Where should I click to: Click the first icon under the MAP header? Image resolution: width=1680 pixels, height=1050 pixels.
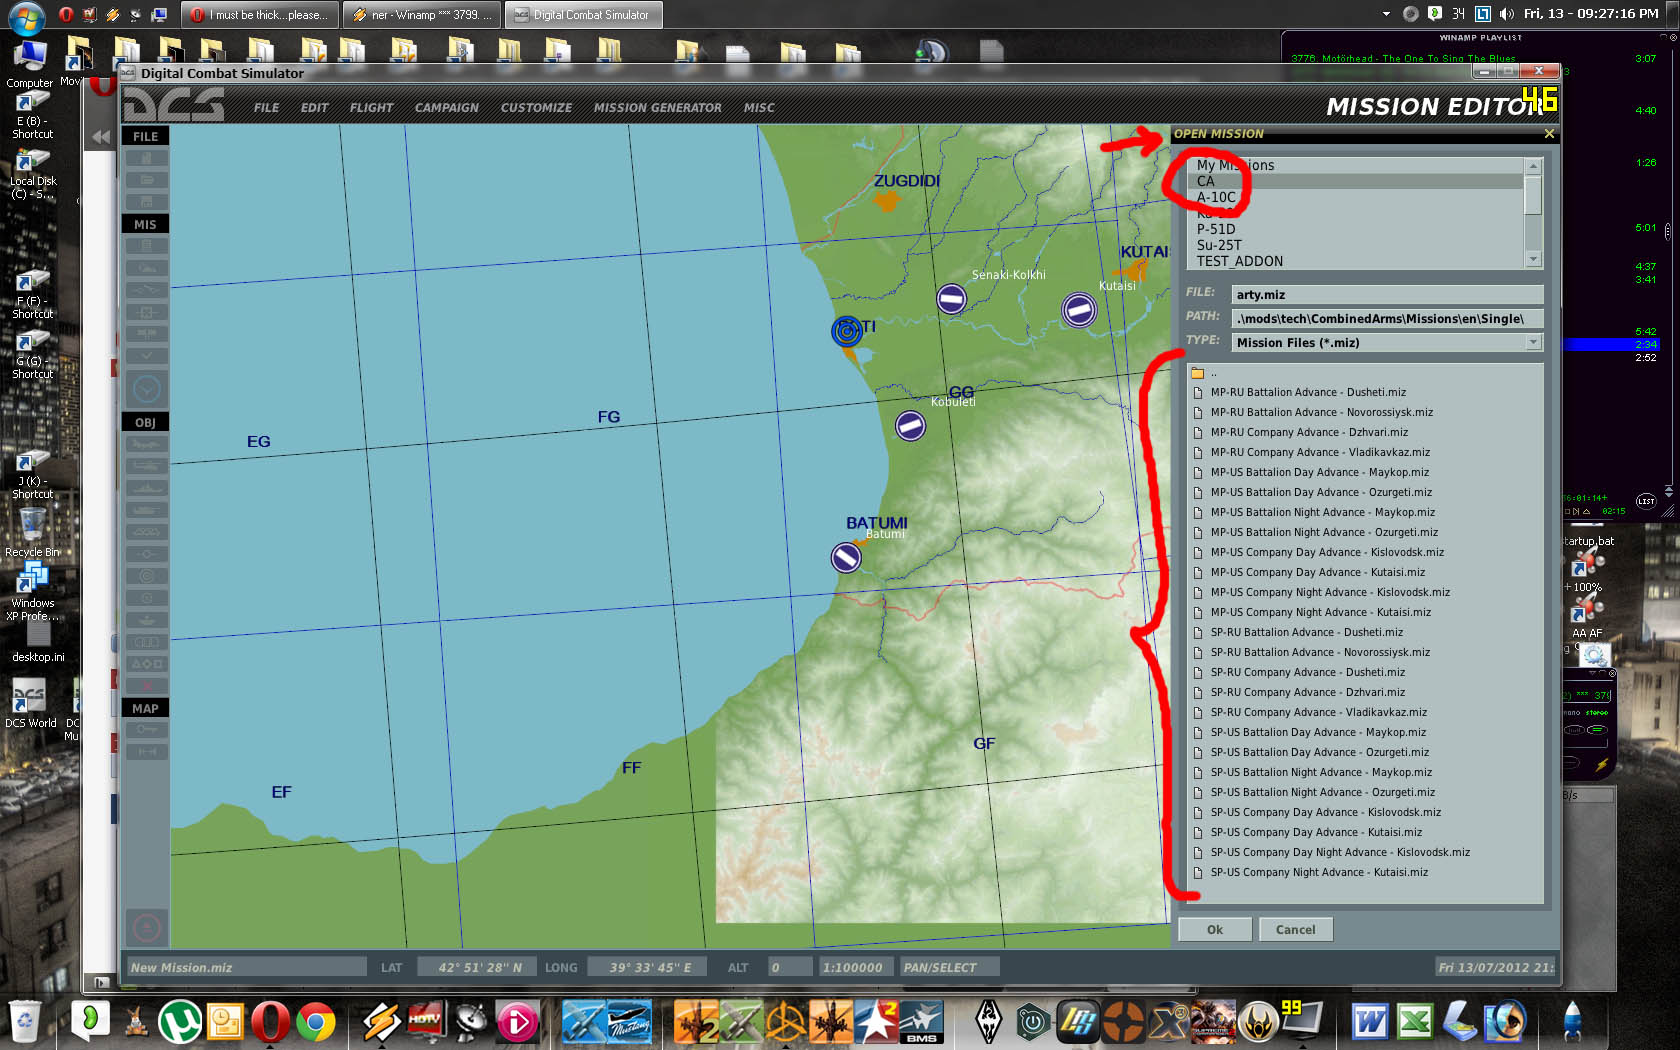(x=146, y=730)
